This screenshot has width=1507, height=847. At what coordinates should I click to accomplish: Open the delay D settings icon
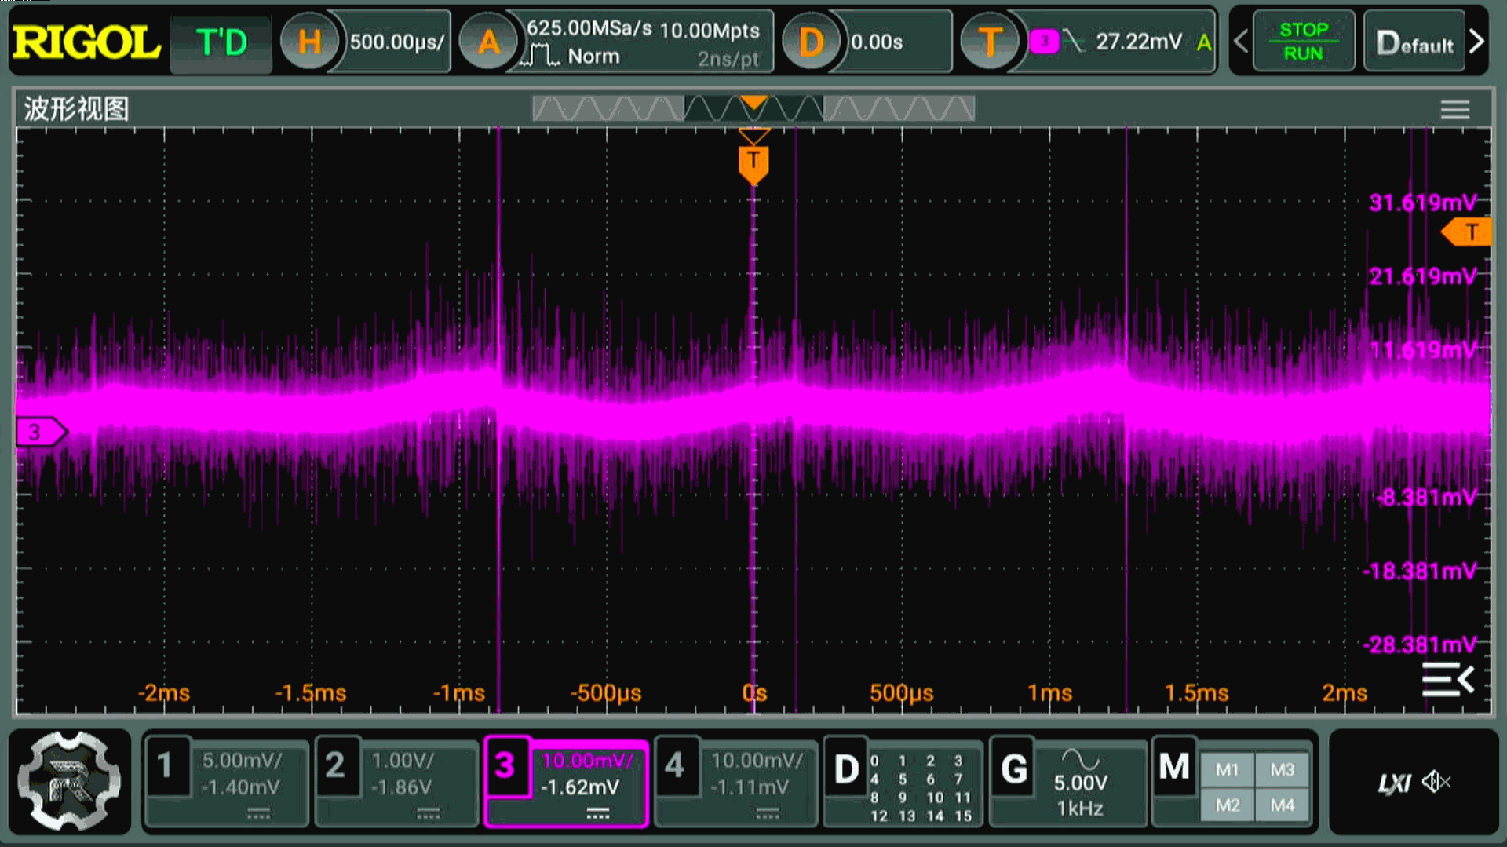pyautogui.click(x=811, y=42)
